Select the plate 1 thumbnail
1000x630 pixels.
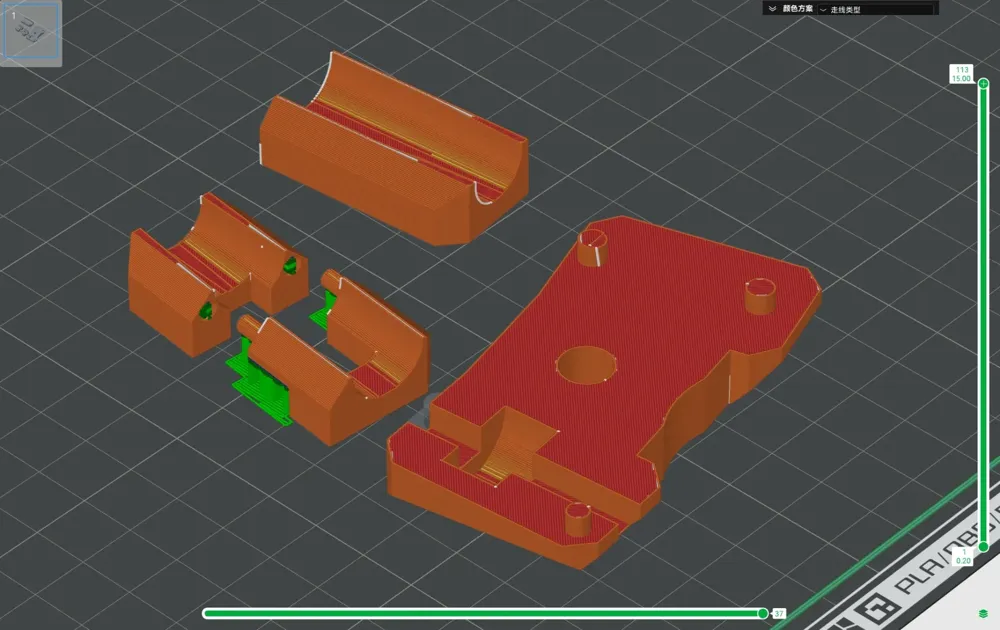(x=31, y=33)
